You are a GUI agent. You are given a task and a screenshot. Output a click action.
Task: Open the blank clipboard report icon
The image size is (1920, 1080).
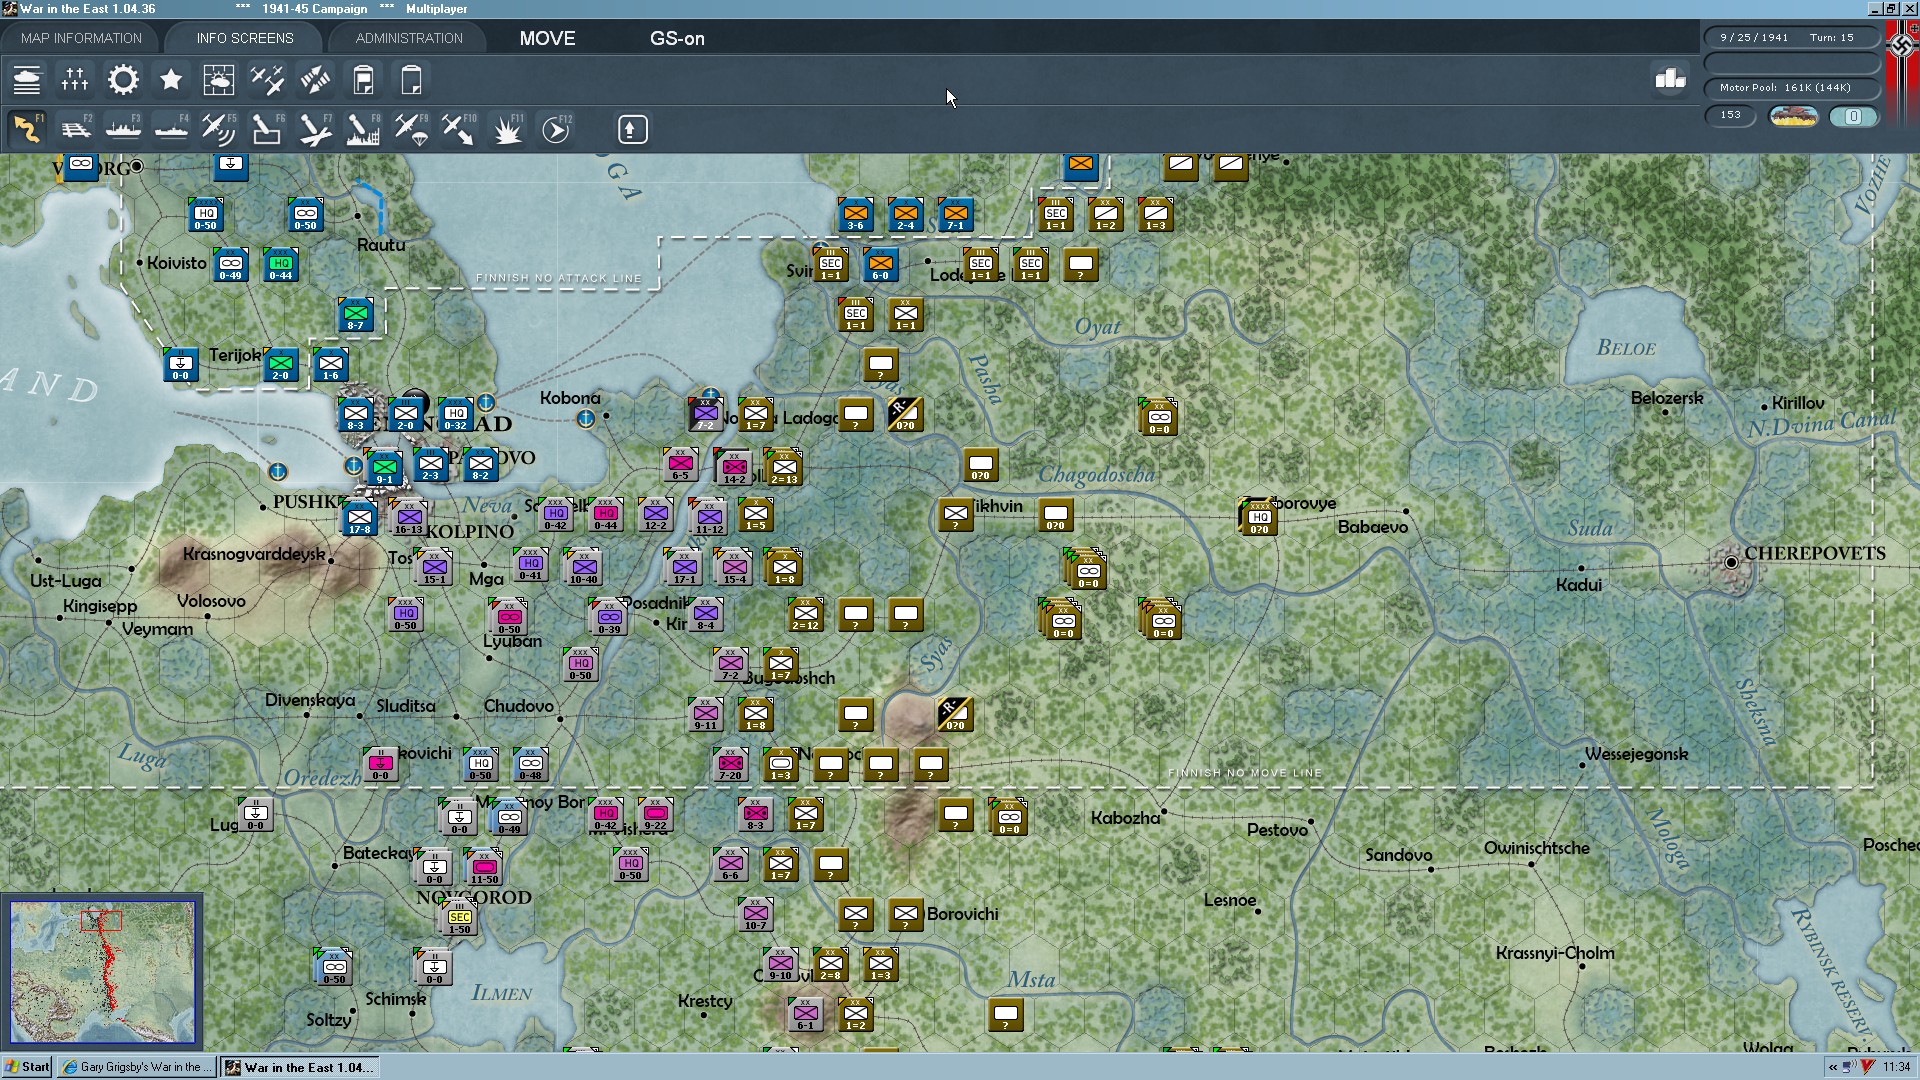411,80
